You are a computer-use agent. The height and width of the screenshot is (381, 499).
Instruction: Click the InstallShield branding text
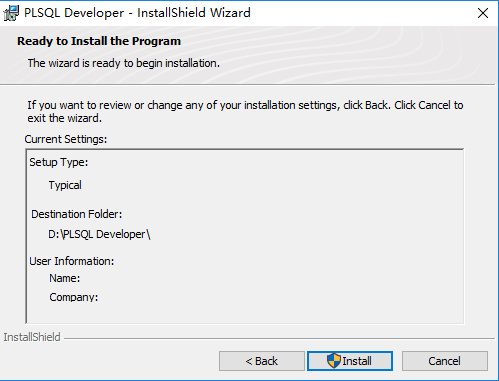pyautogui.click(x=32, y=337)
